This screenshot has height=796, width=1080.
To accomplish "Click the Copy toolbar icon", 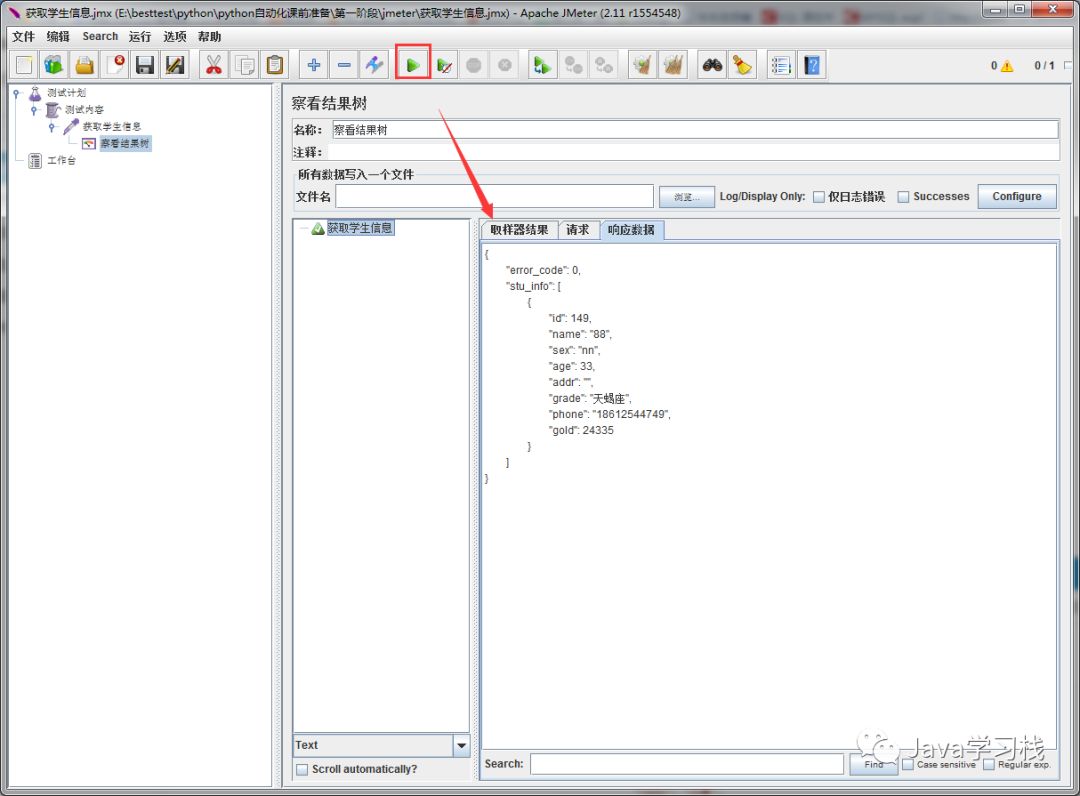I will click(x=245, y=65).
